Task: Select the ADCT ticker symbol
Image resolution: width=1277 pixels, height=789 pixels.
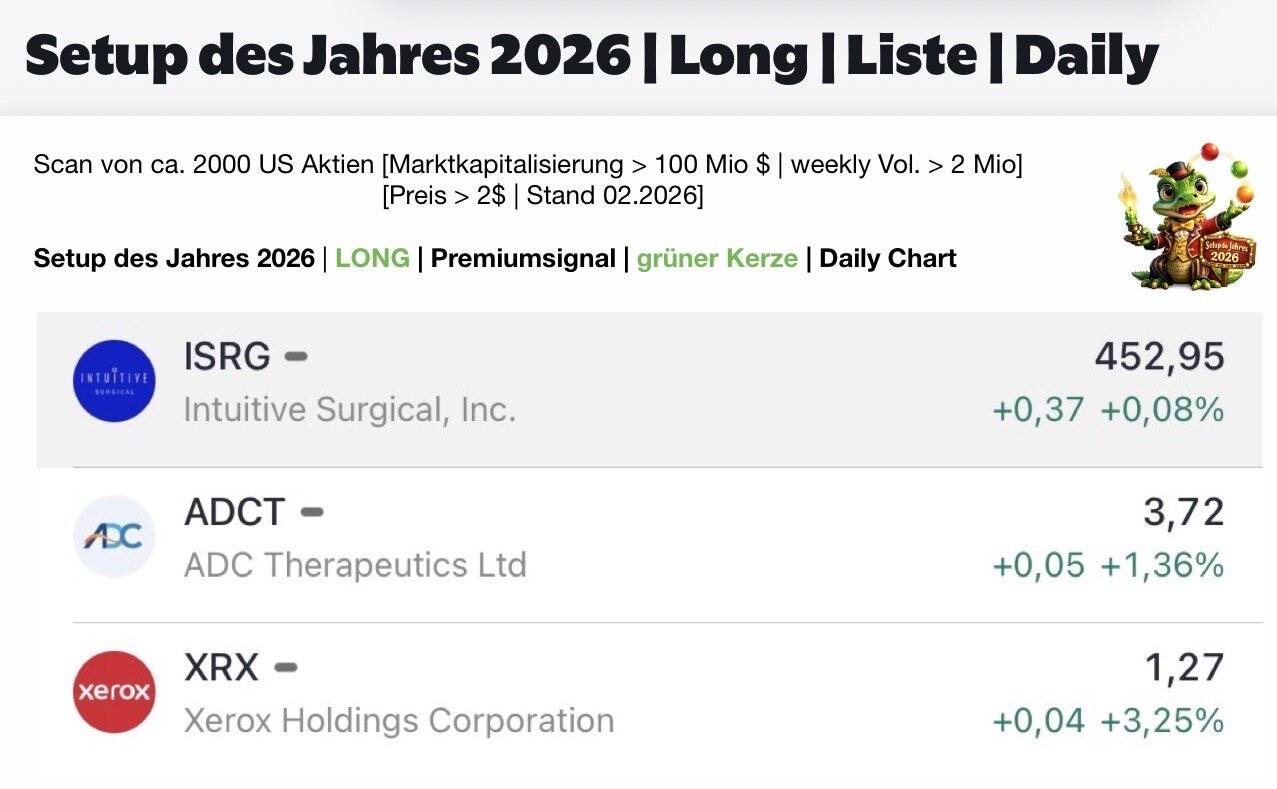Action: (235, 512)
